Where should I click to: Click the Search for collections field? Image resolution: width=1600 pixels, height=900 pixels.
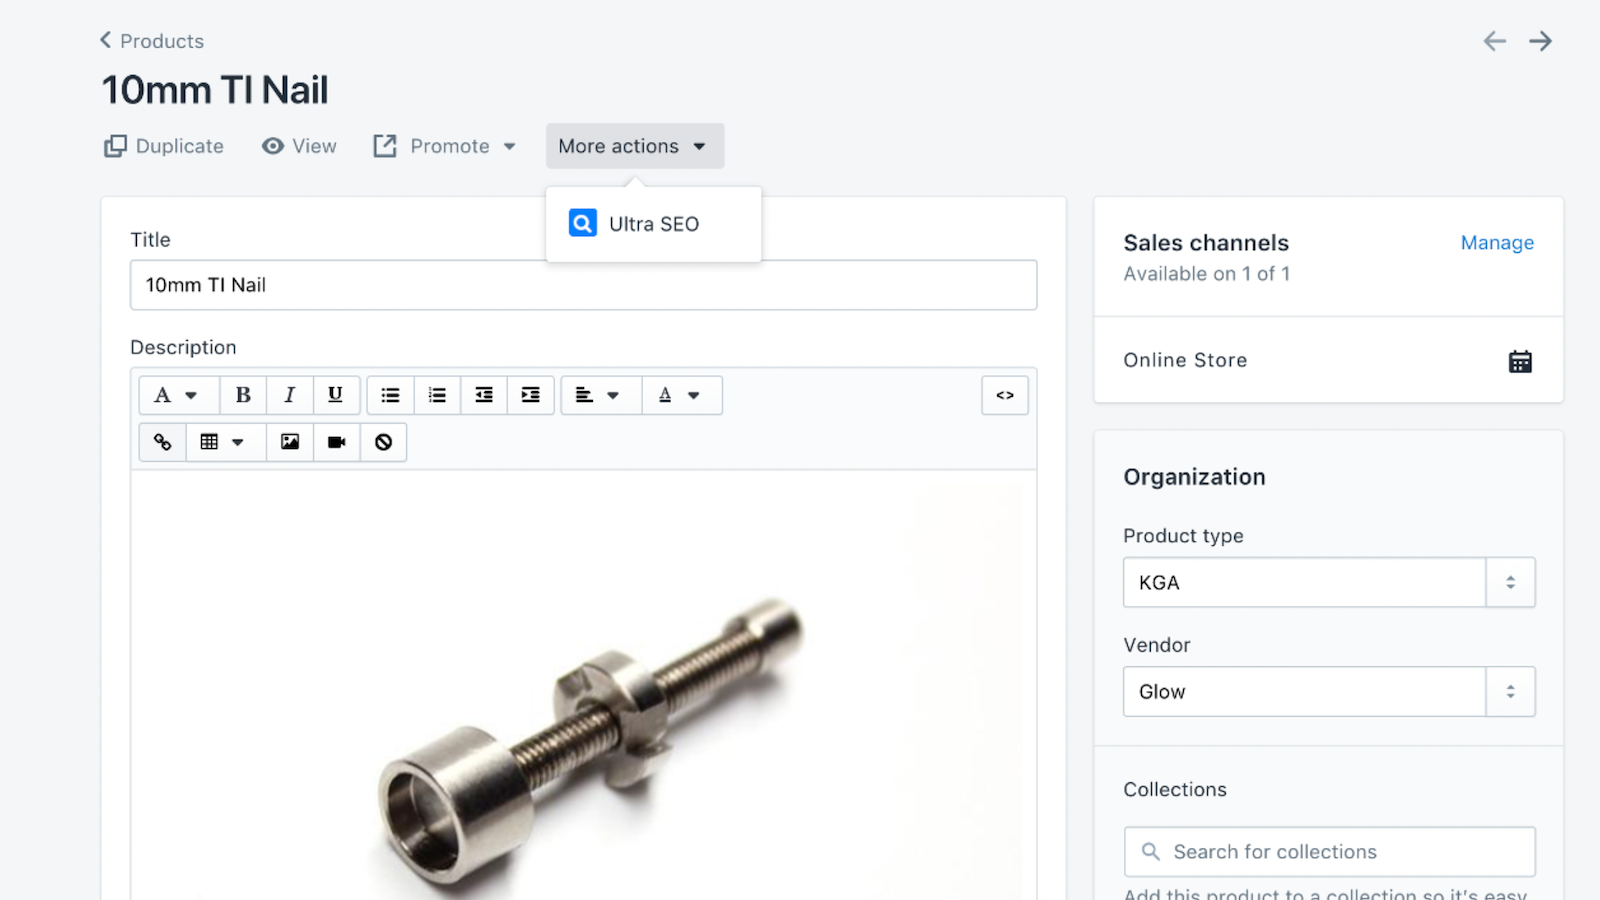coord(1328,851)
